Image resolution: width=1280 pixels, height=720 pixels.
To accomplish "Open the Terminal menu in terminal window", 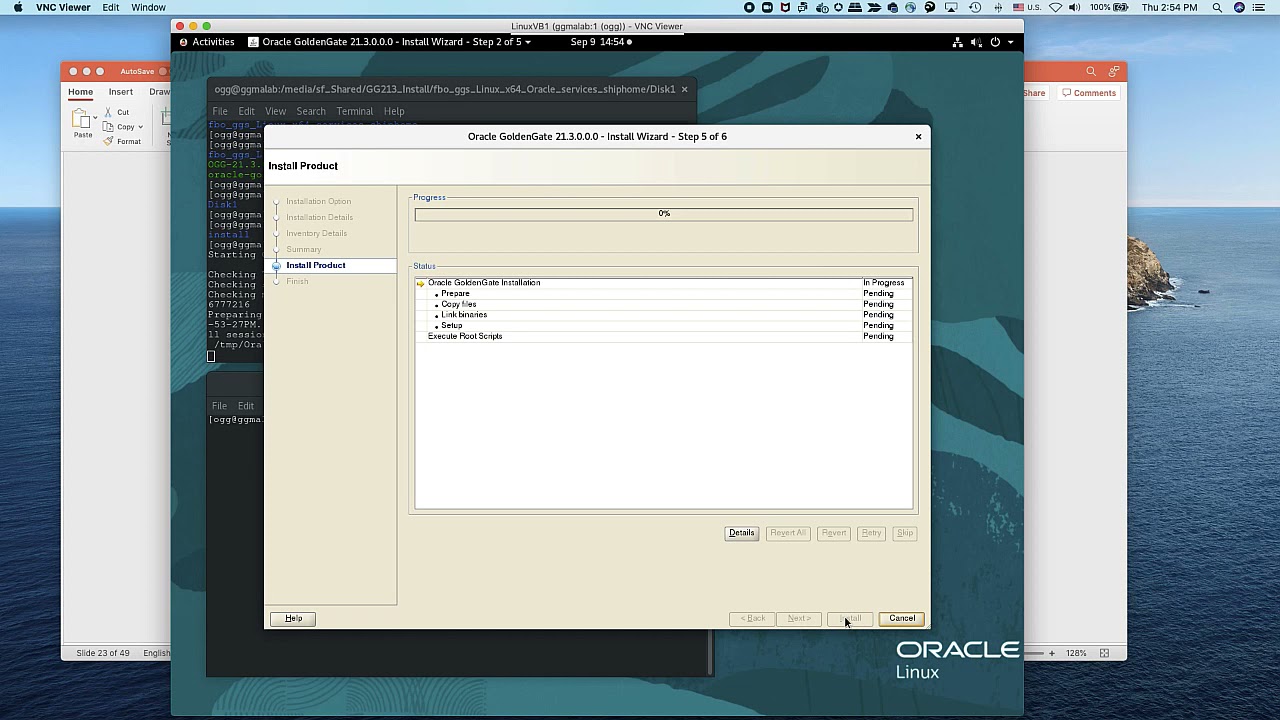I will point(354,111).
